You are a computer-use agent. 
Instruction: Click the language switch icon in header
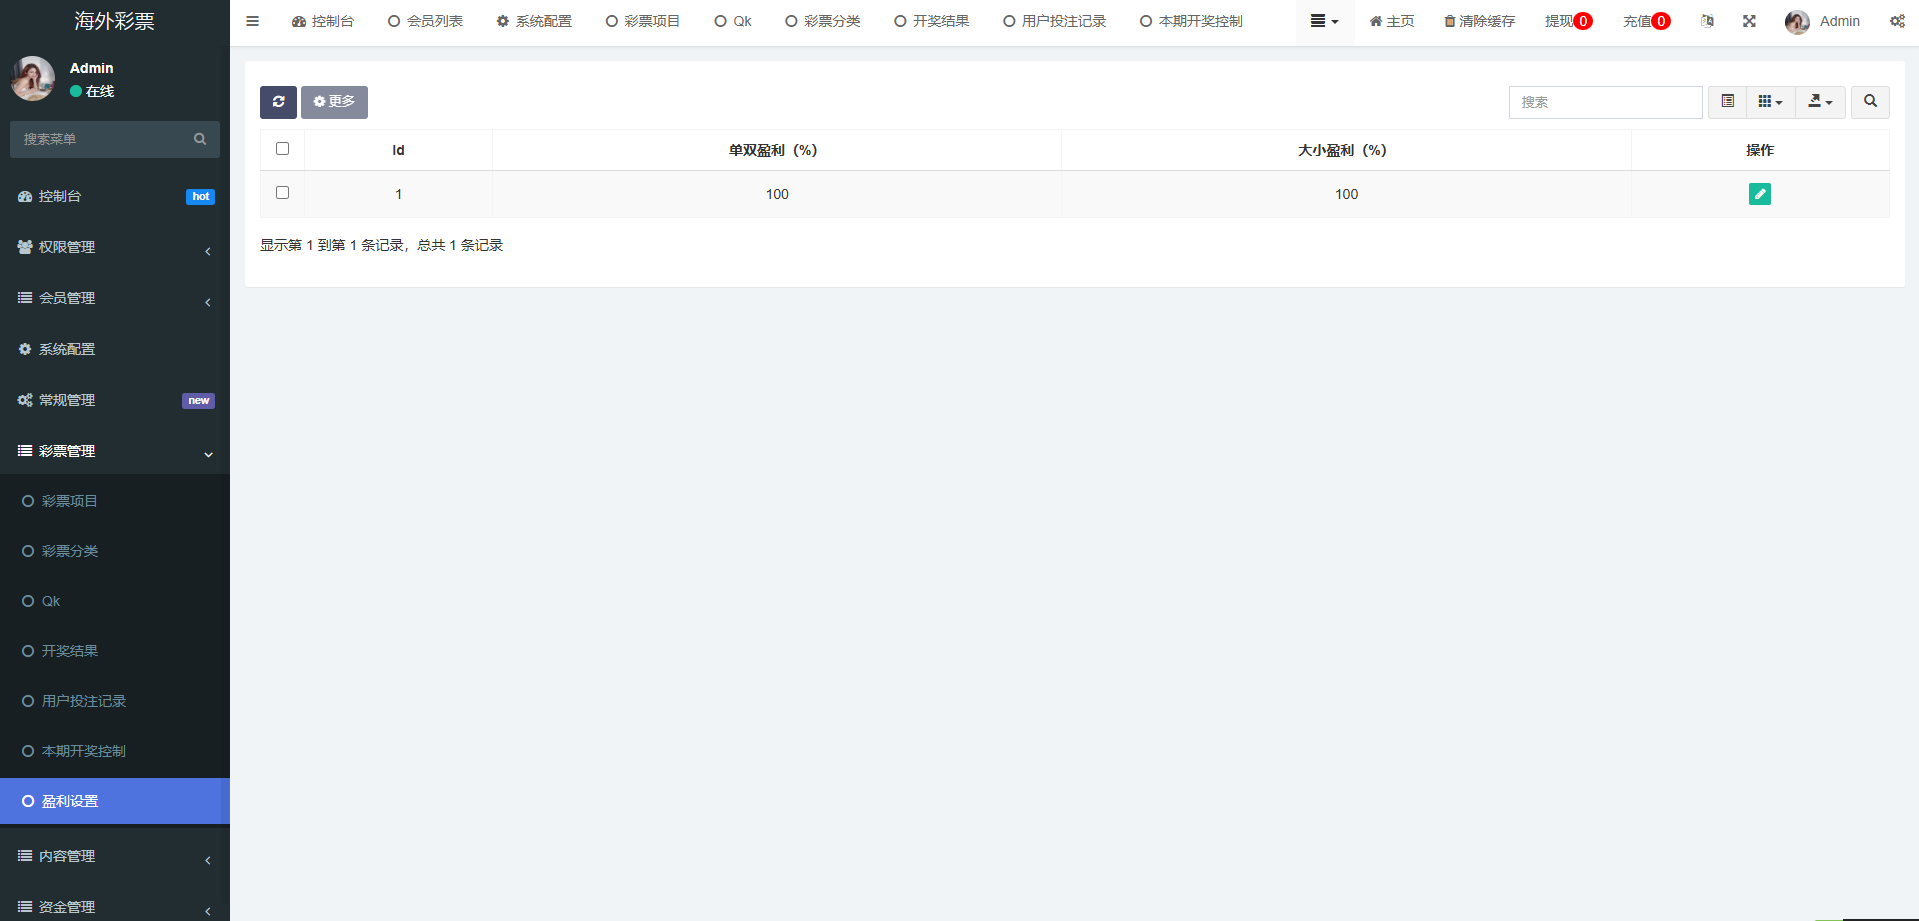click(1707, 21)
